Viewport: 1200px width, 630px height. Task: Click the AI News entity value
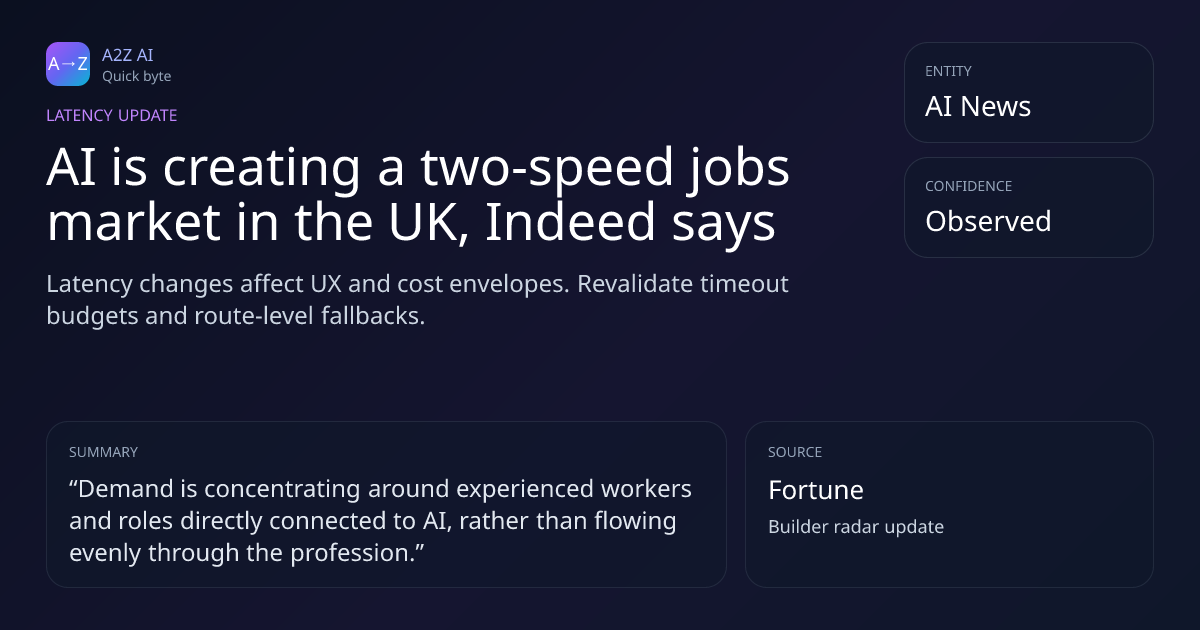[978, 106]
